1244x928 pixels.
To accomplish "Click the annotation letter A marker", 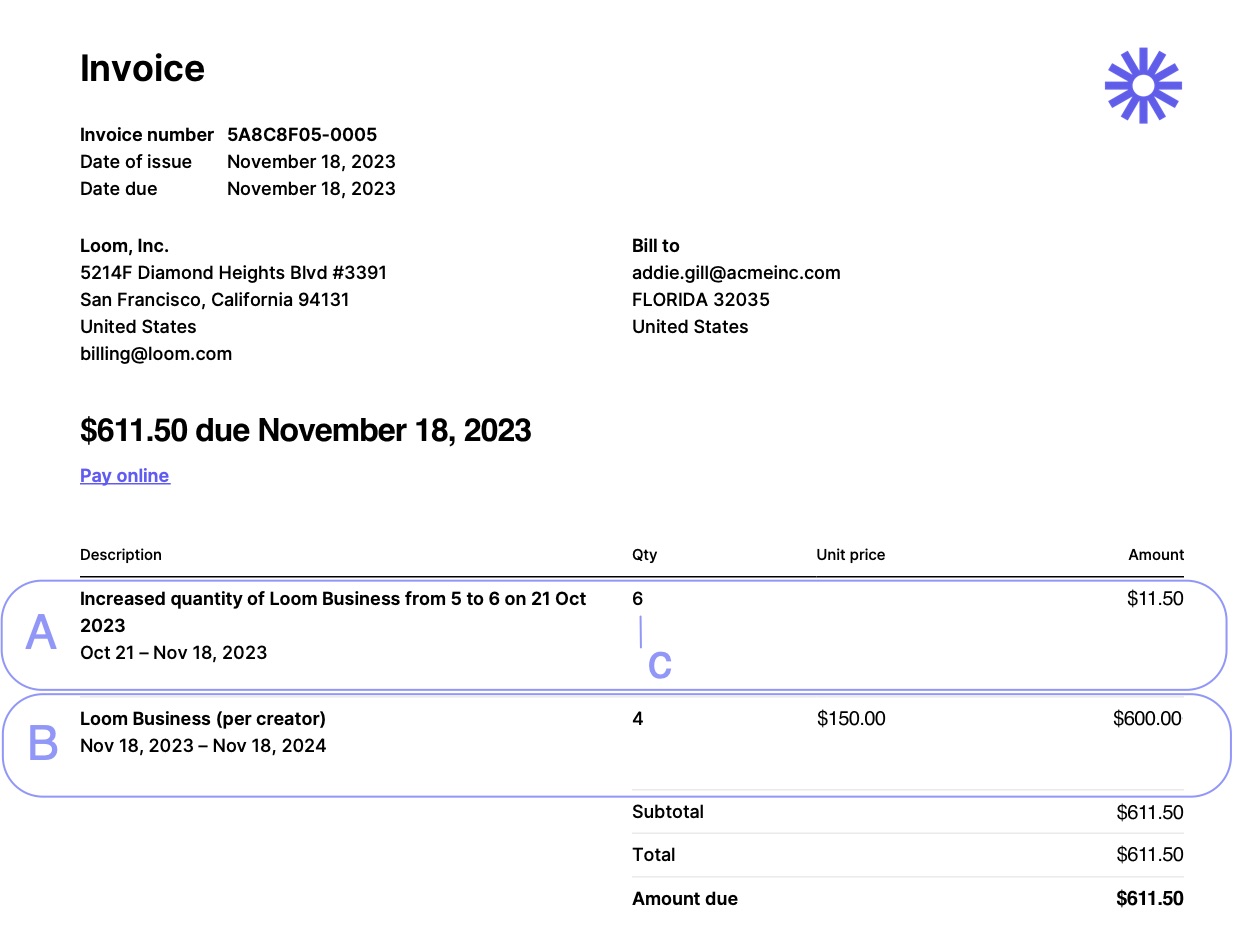I will click(x=41, y=633).
